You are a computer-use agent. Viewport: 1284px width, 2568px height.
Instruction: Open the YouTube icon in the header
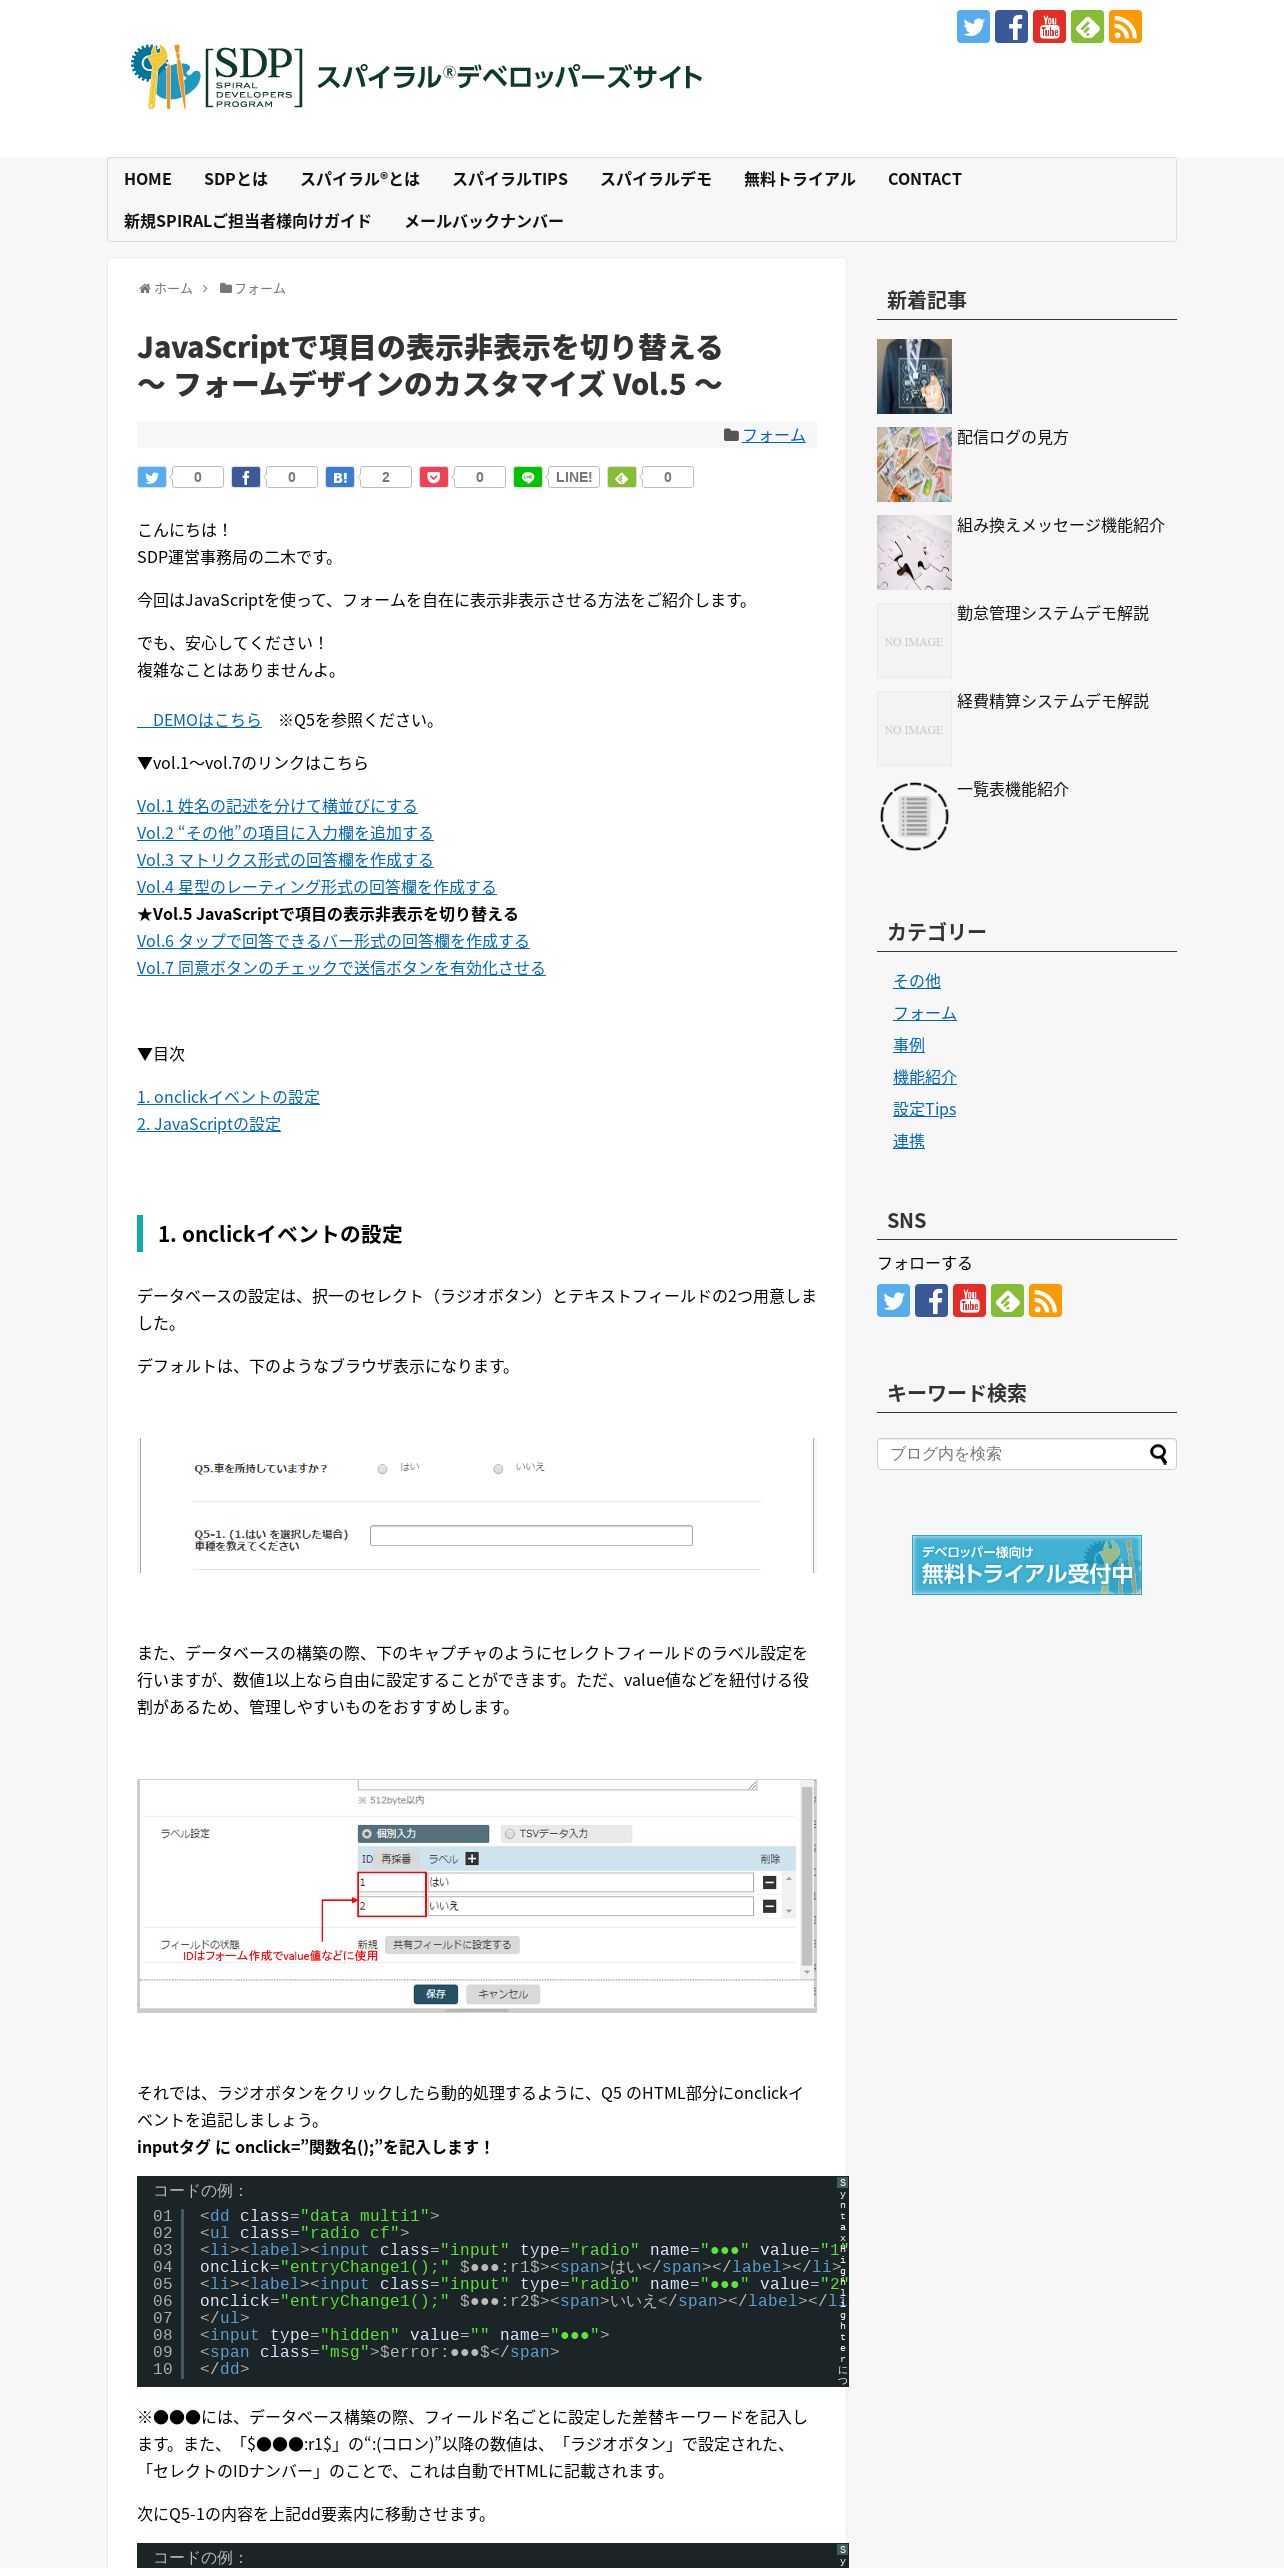pyautogui.click(x=1049, y=27)
